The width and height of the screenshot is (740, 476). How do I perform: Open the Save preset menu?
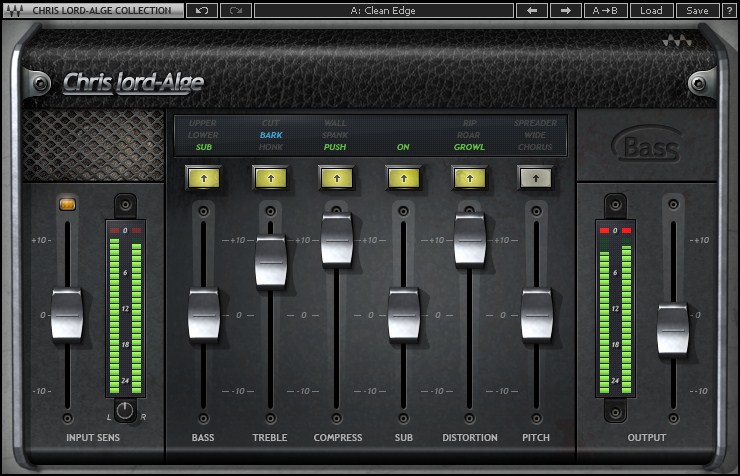click(697, 10)
